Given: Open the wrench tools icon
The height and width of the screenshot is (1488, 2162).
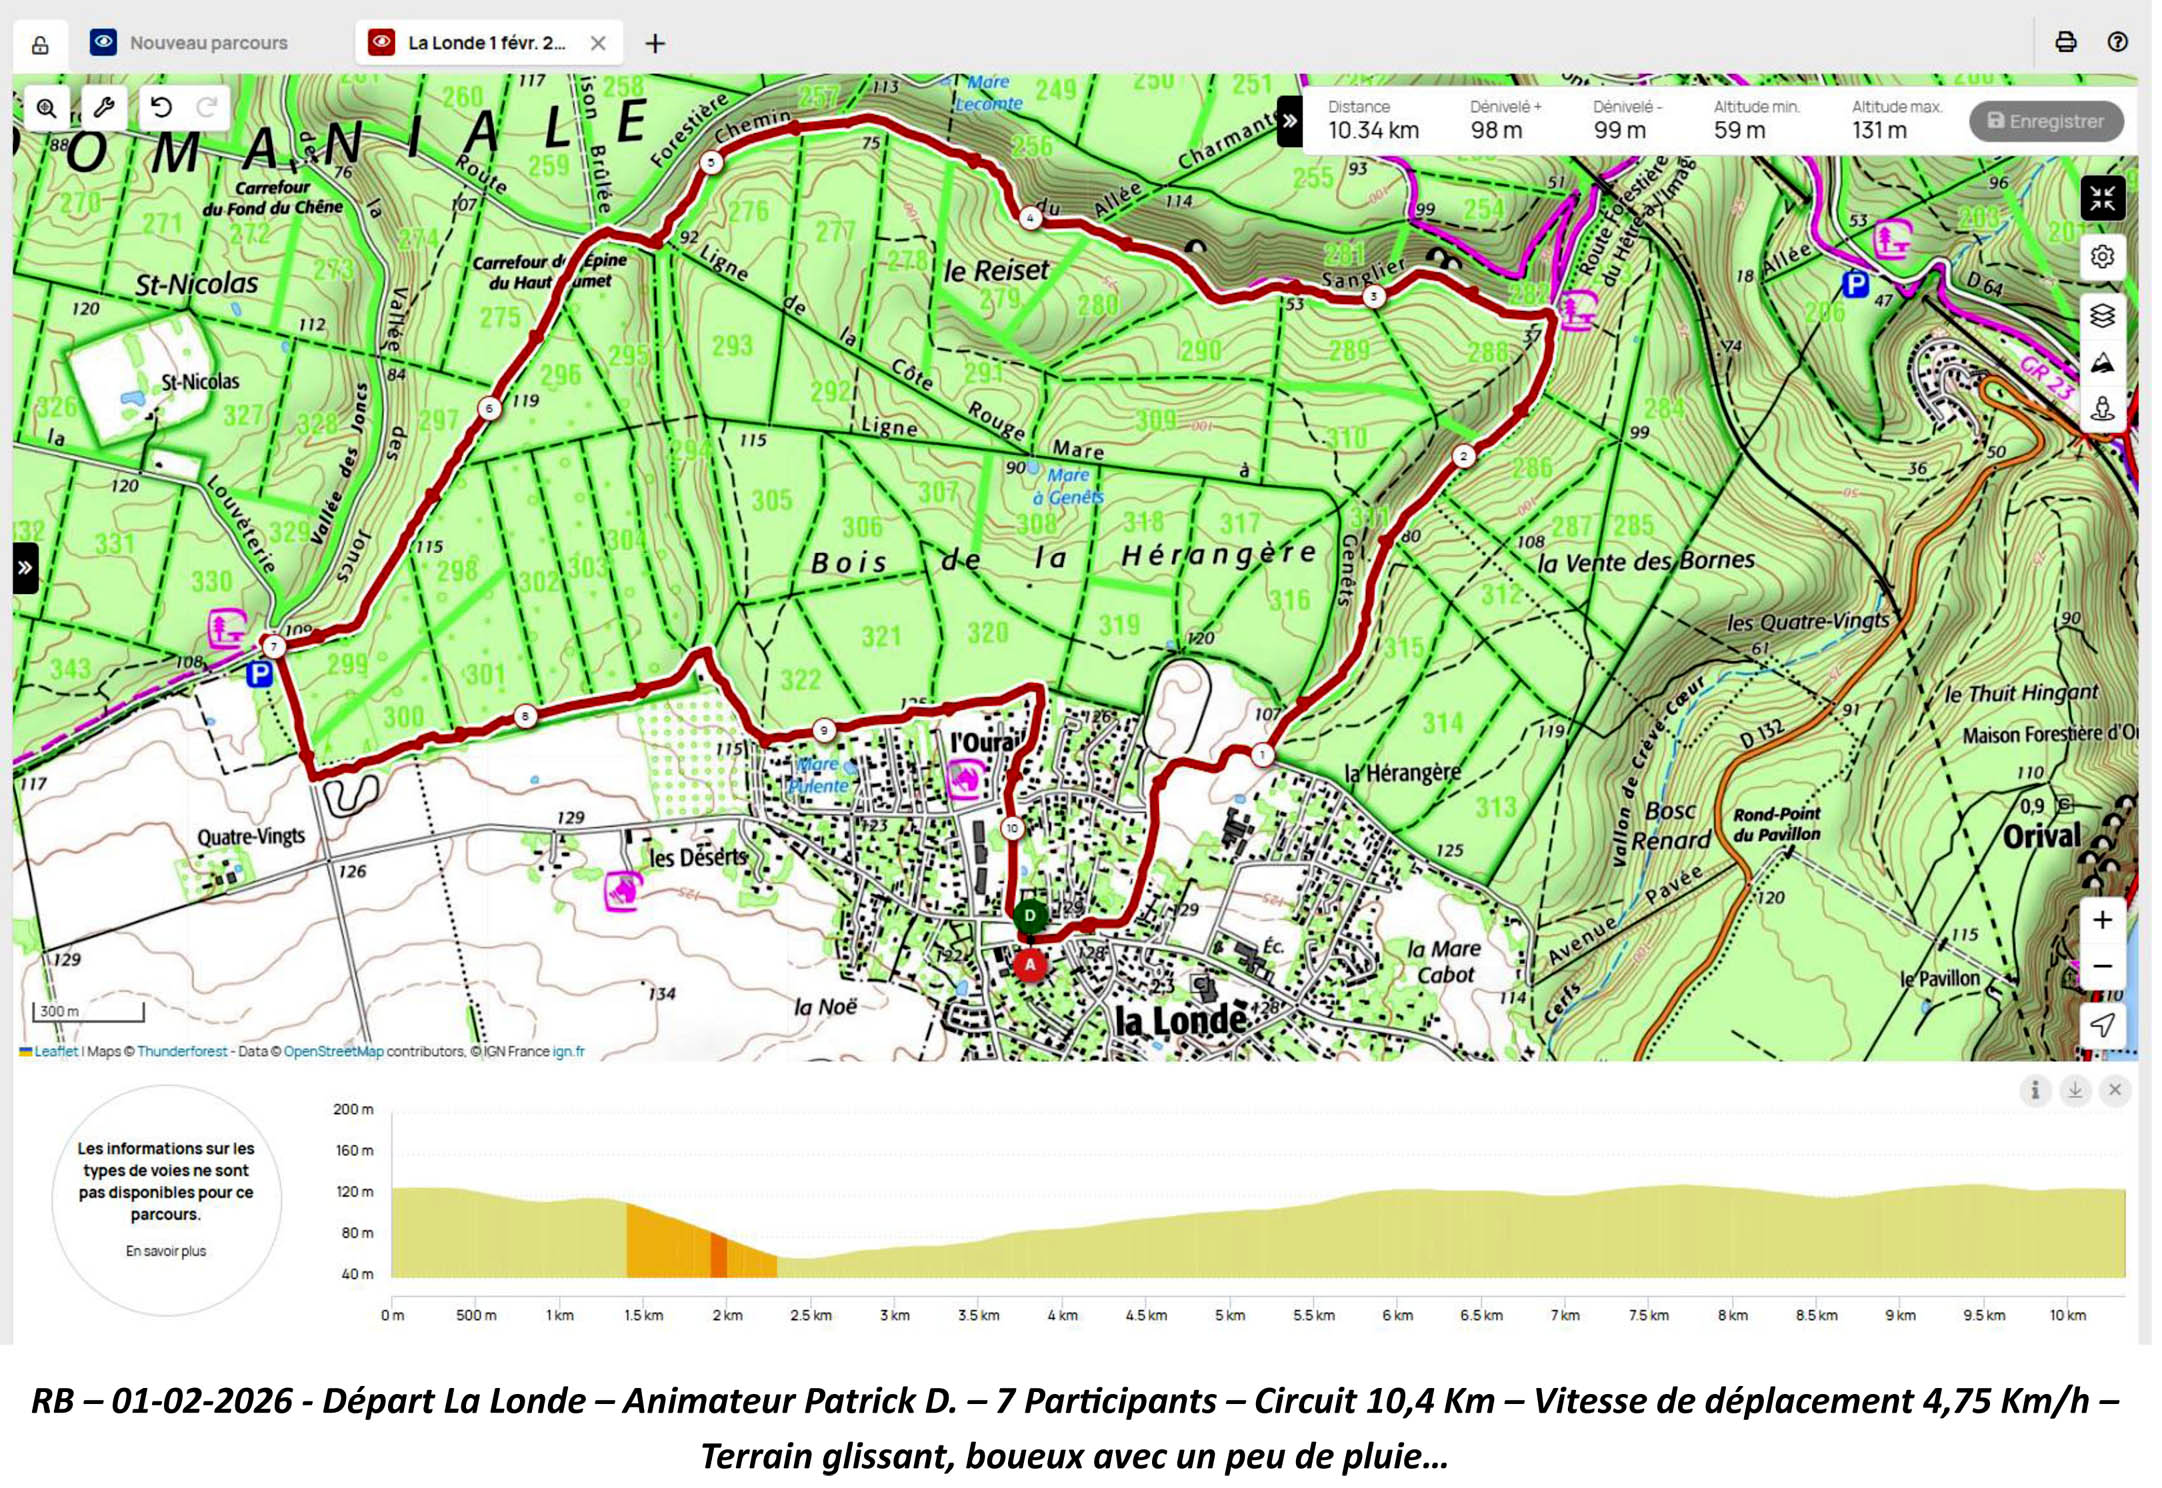Looking at the screenshot, I should [x=104, y=108].
